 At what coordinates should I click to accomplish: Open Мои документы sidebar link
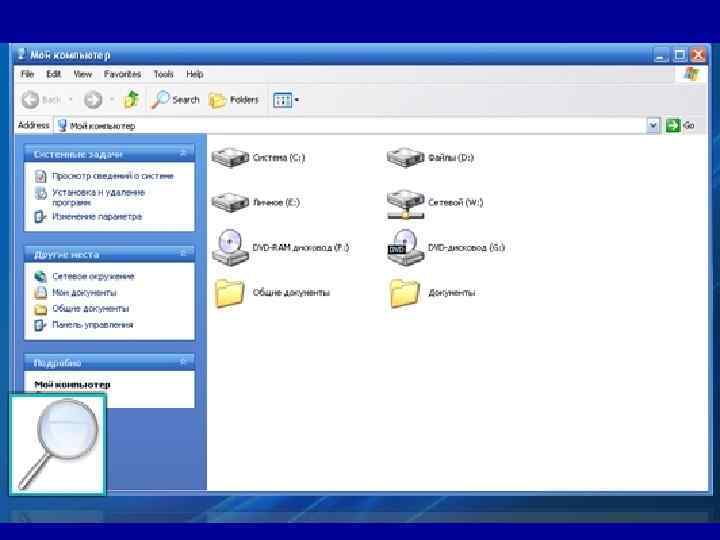click(84, 292)
